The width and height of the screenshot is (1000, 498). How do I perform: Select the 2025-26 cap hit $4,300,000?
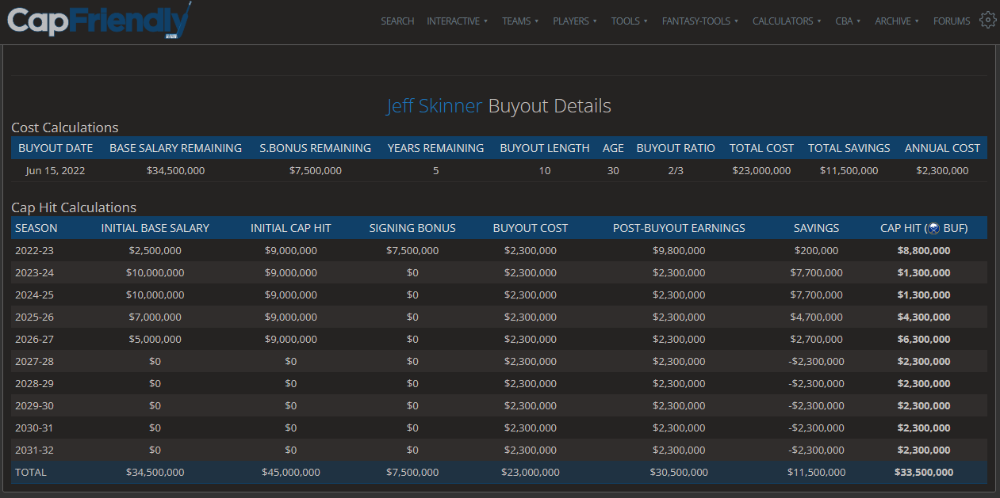[x=923, y=317]
